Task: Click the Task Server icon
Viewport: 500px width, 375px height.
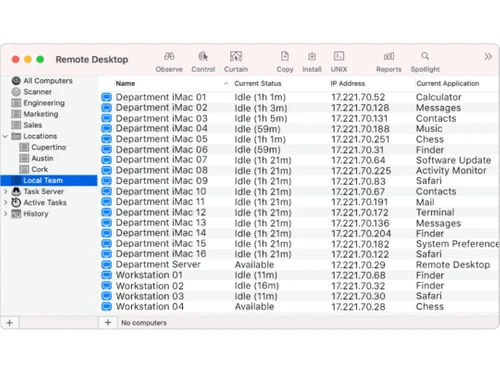Action: click(x=16, y=191)
